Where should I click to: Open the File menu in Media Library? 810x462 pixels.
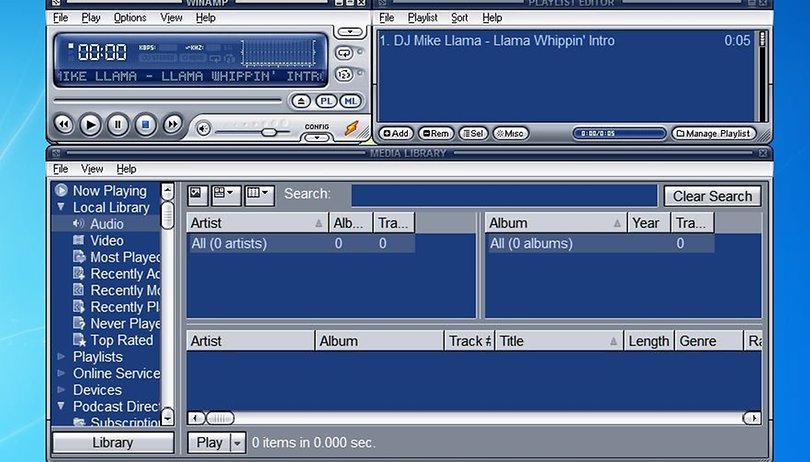[60, 169]
